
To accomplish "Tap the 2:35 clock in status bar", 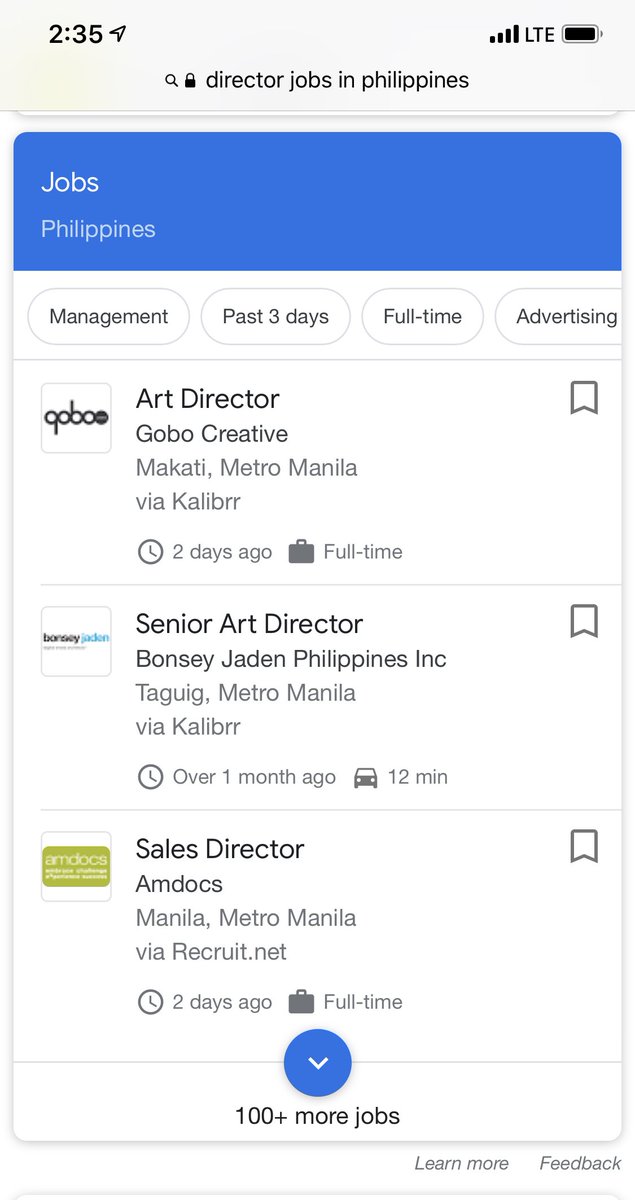I will pyautogui.click(x=76, y=34).
